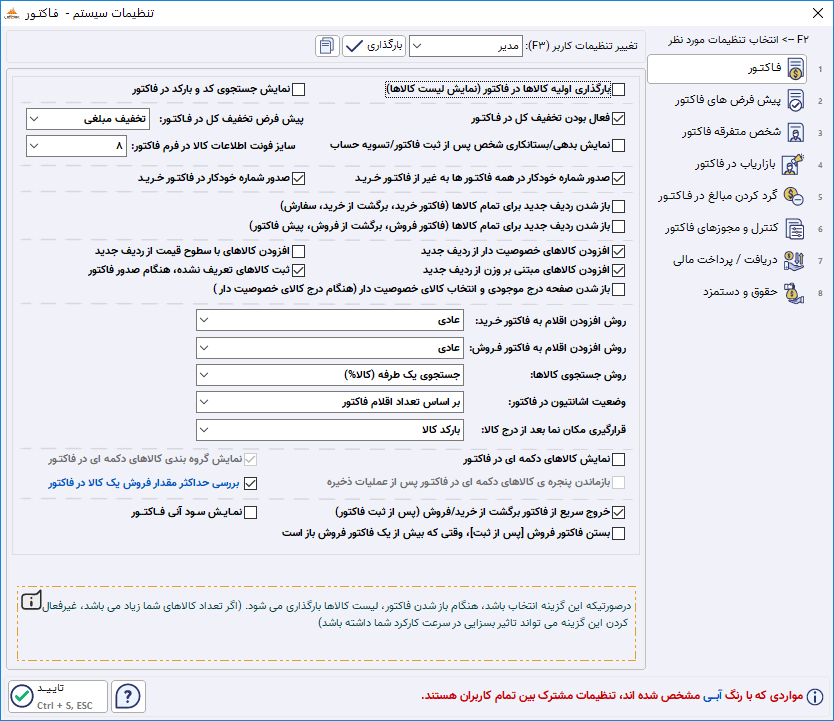The height and width of the screenshot is (721, 834).
Task: Click the شخص متفرقه فاکتور person icon
Action: tap(796, 133)
